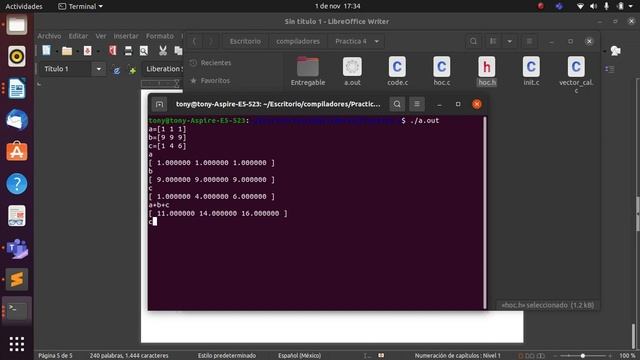The width and height of the screenshot is (640, 360).
Task: Launch Rhythmbox from the dock
Action: pos(17,56)
